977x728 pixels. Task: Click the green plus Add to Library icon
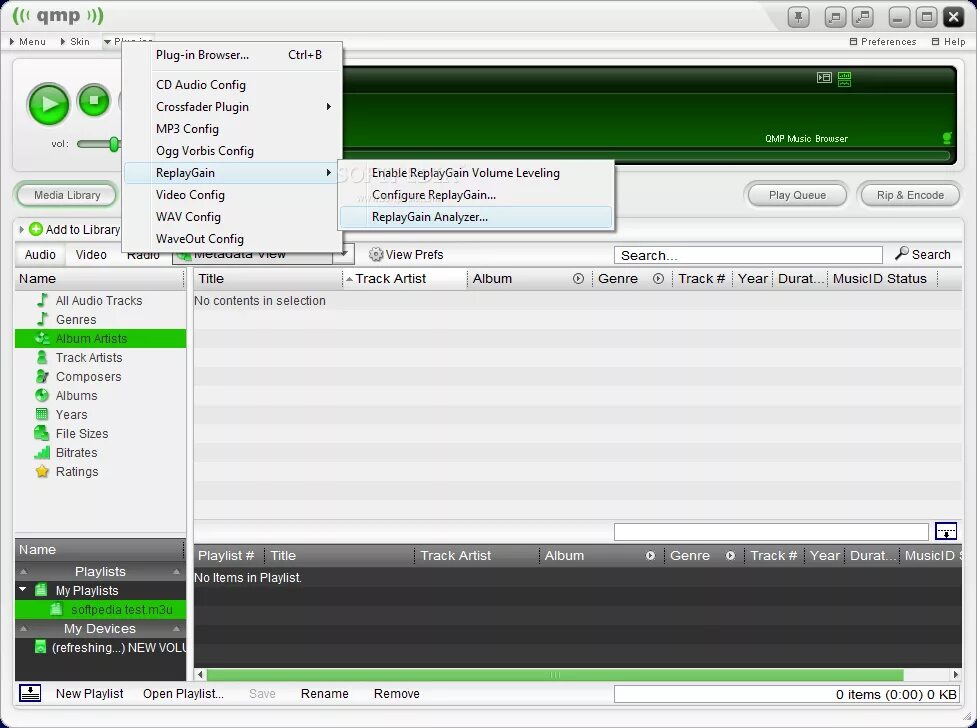pos(36,229)
